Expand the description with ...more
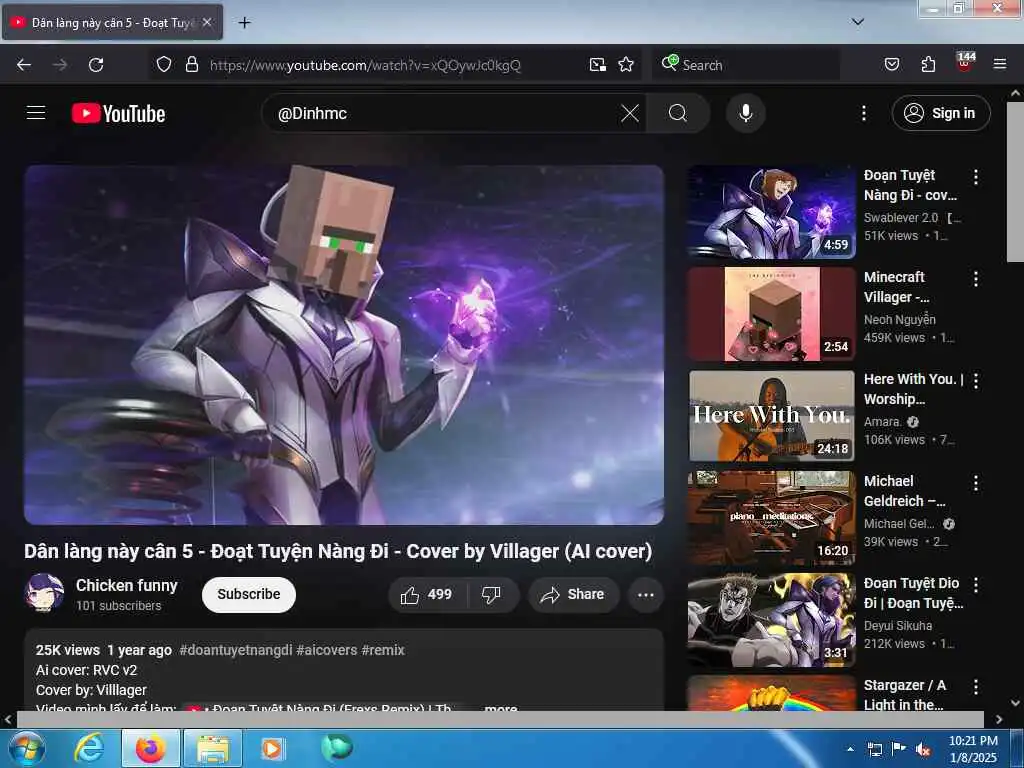This screenshot has width=1024, height=768. coord(501,707)
